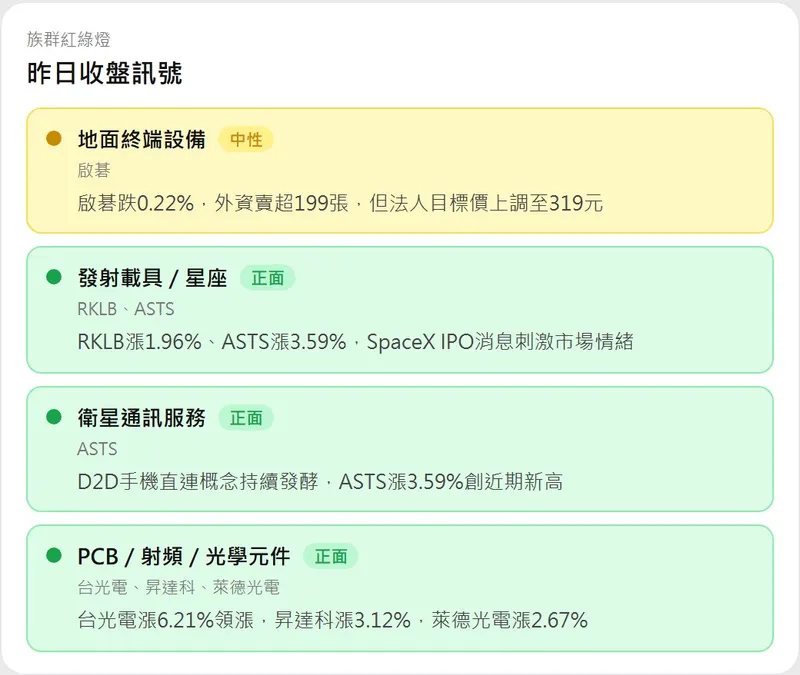Click the 正面 badge on PCB / 射頻 / 光學元件
Viewport: 800px width, 675px height.
331,557
